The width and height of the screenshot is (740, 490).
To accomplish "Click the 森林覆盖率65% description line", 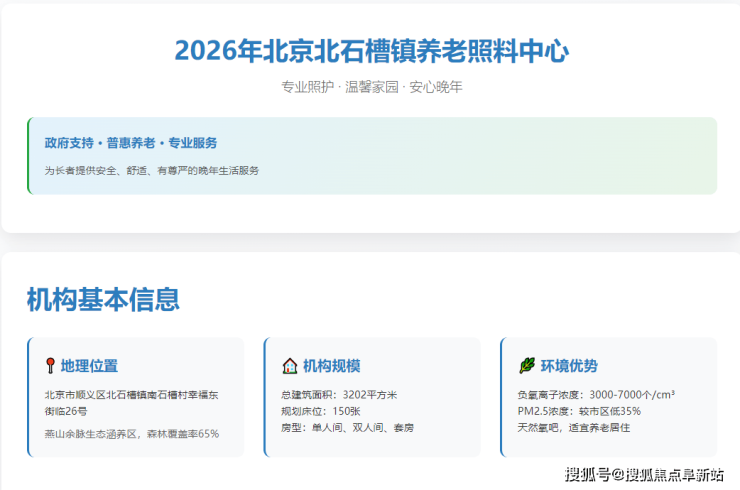I will point(131,433).
